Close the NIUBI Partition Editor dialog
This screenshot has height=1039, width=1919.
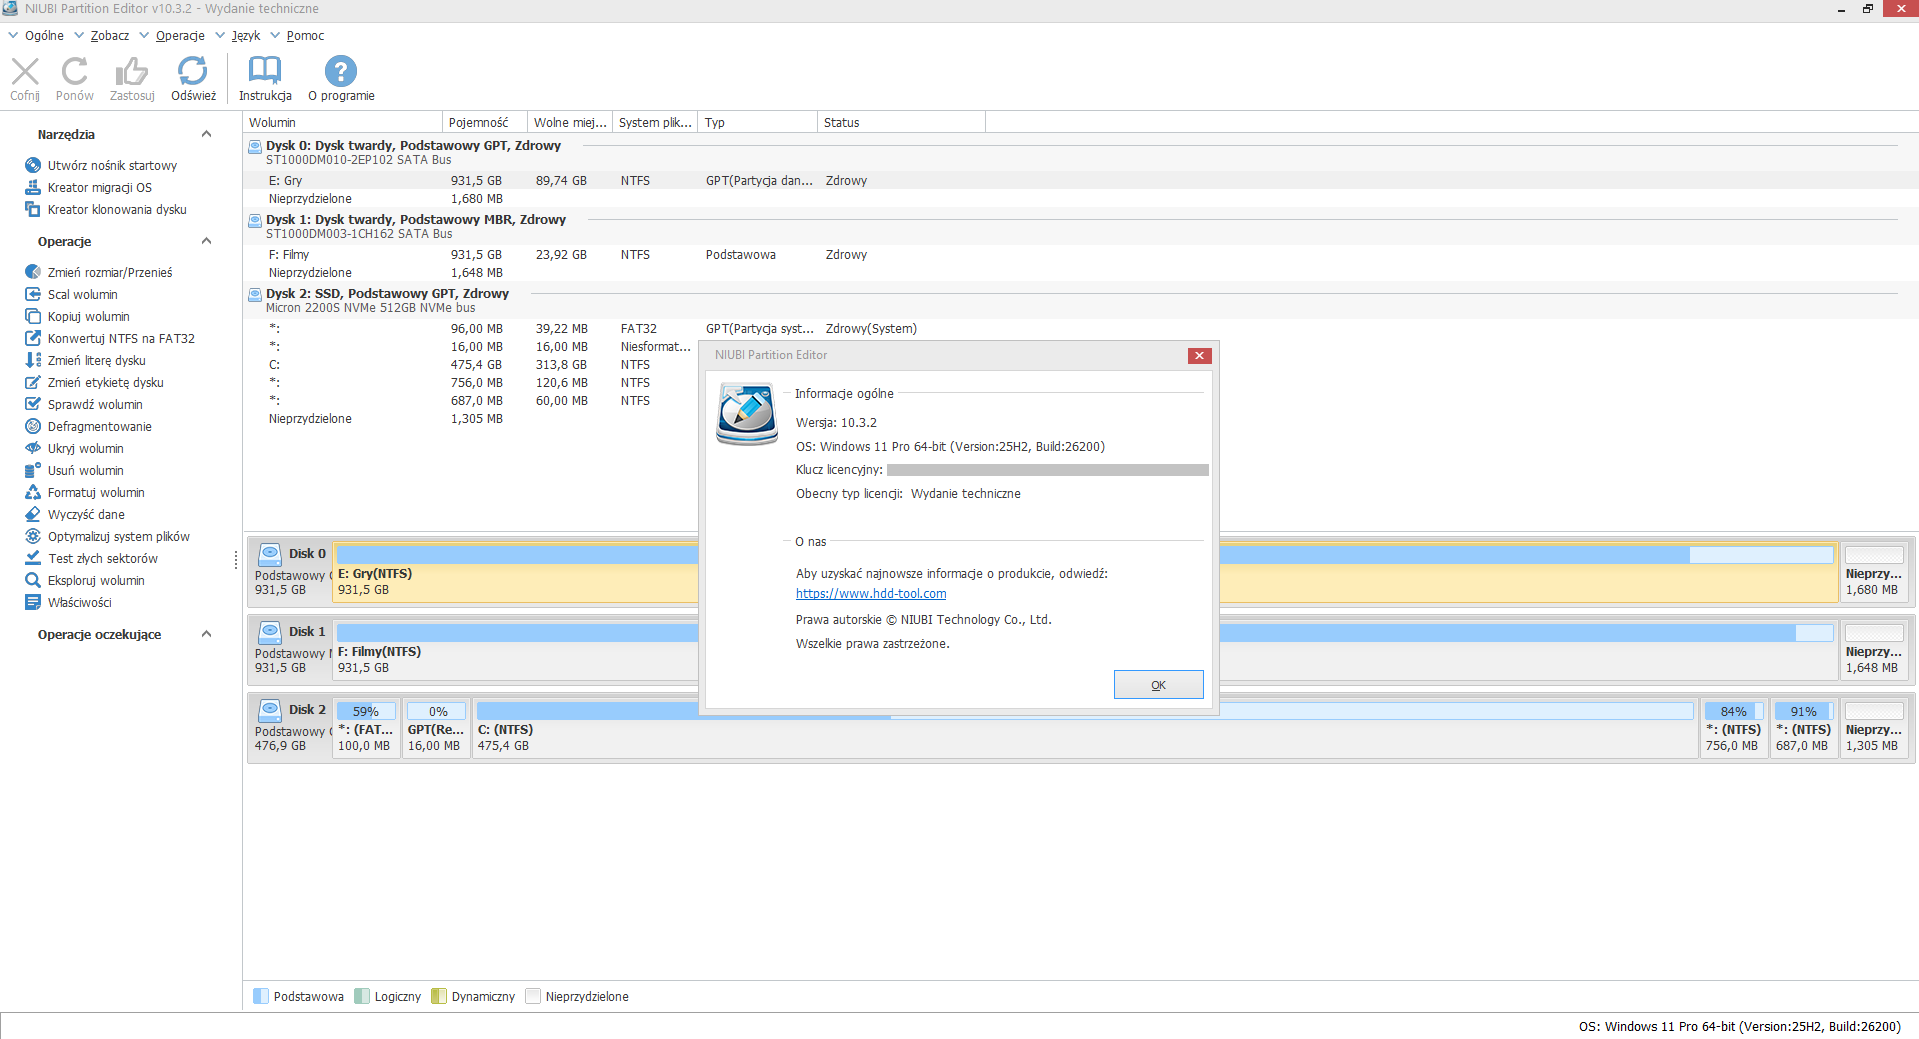click(1199, 356)
